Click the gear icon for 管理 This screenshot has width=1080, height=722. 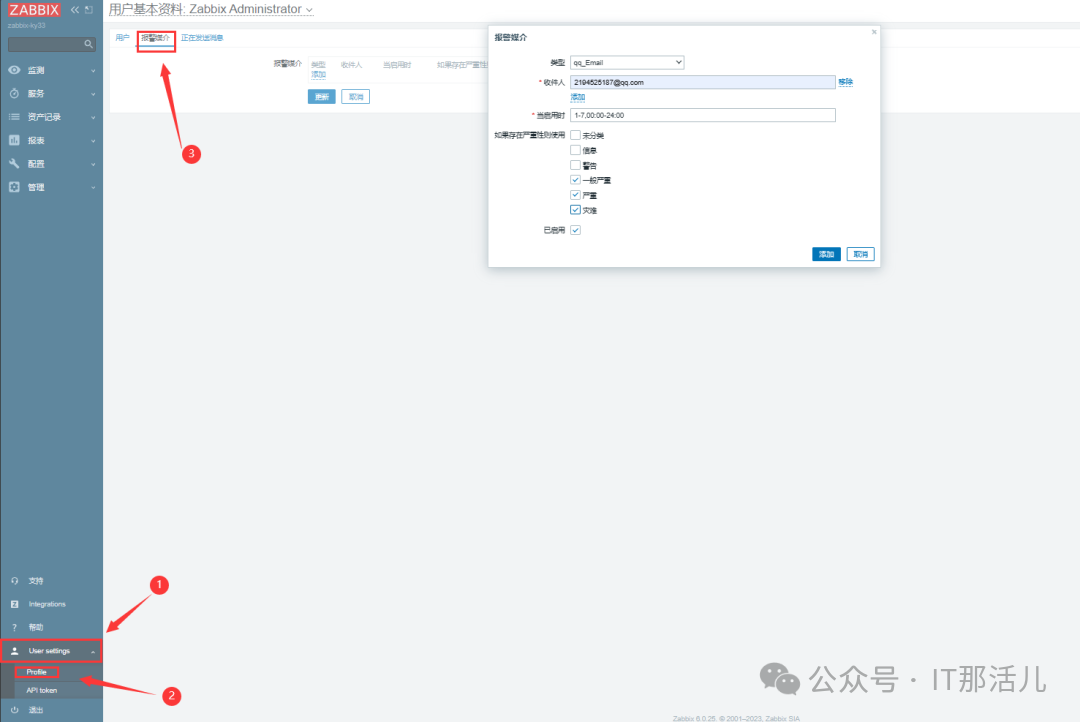(14, 187)
